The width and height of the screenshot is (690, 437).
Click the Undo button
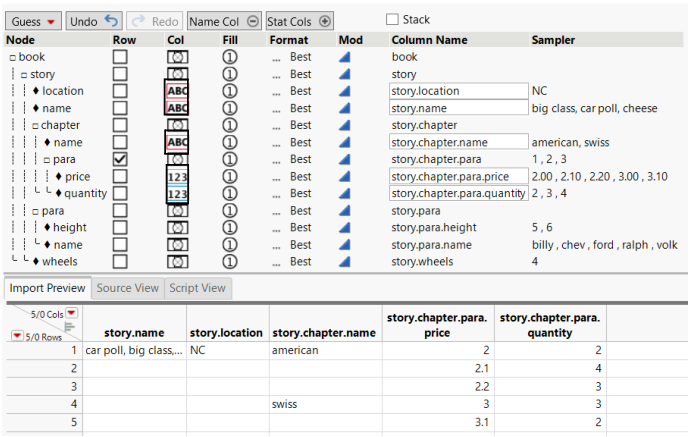tap(93, 21)
